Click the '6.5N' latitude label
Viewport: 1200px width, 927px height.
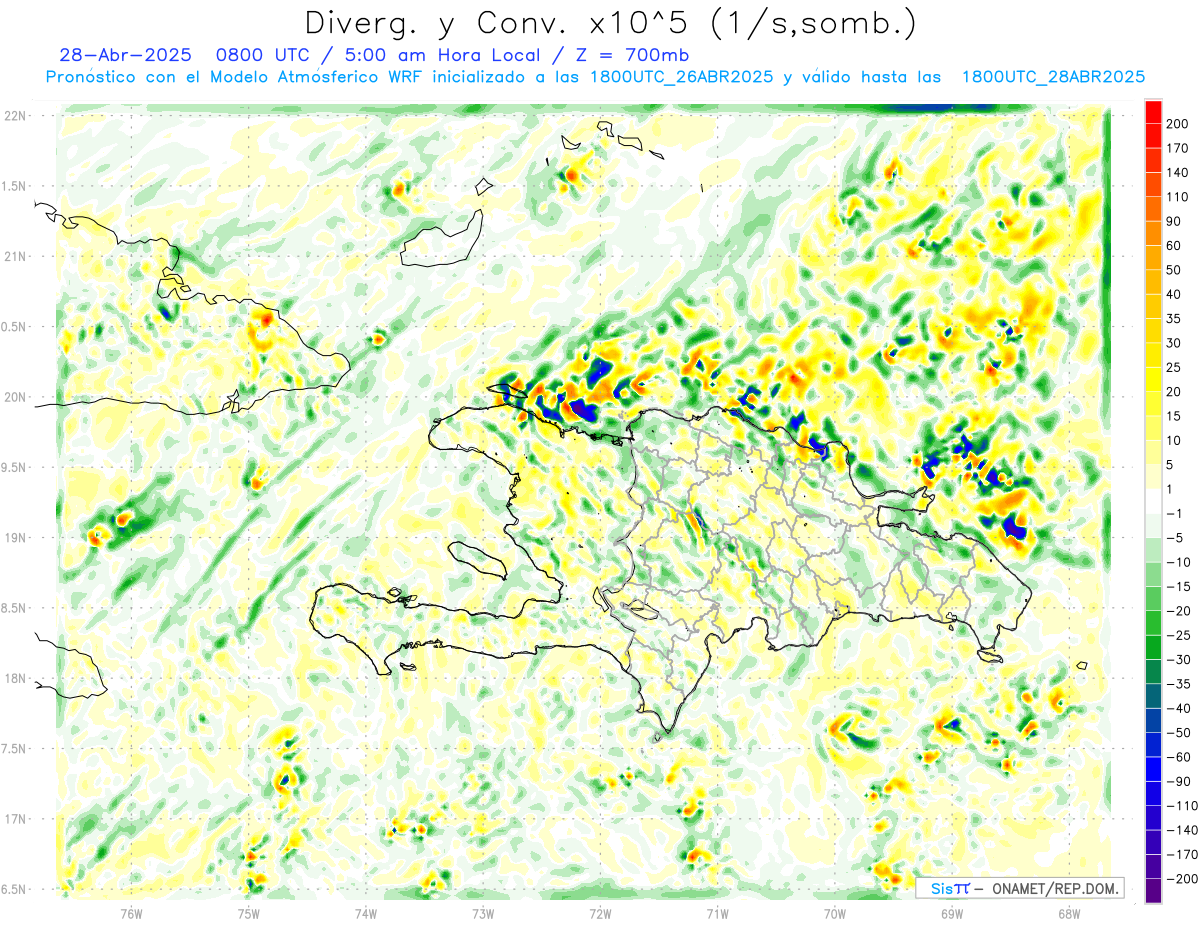pos(14,889)
